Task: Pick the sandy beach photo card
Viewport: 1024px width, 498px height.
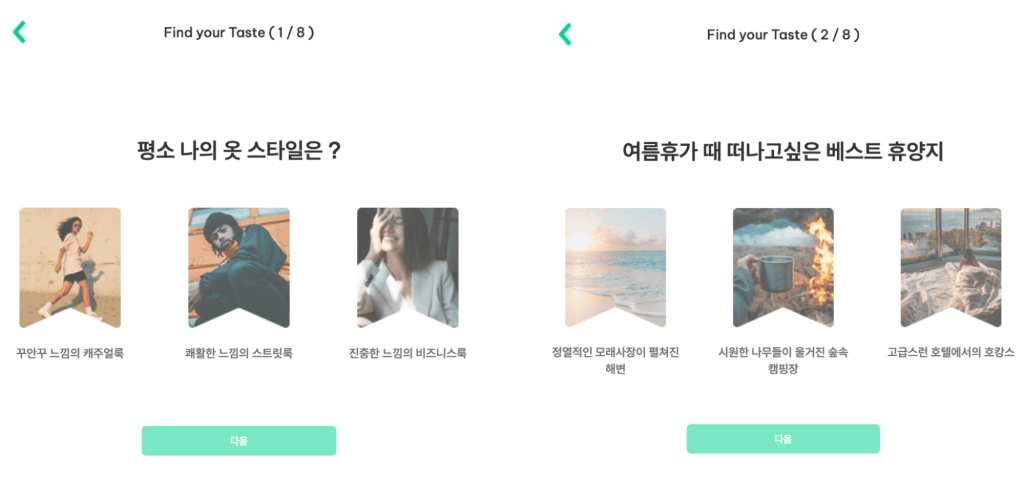Action: coord(615,268)
